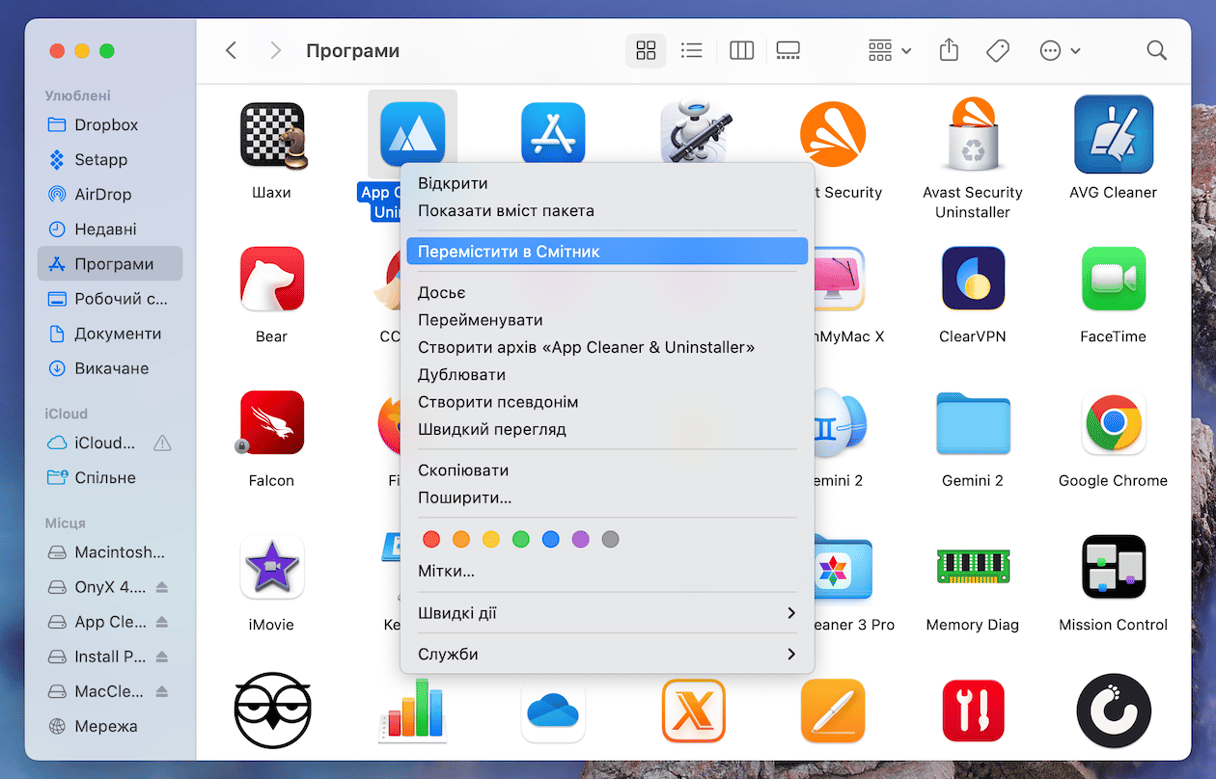The image size is (1216, 779).
Task: Open the OneDrive cloud icon
Action: tap(553, 711)
